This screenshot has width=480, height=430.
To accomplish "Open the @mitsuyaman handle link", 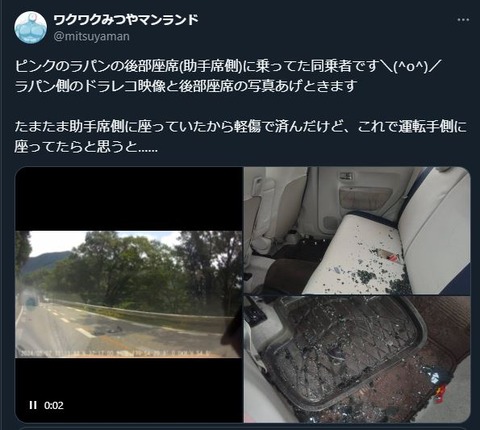I will tap(92, 36).
